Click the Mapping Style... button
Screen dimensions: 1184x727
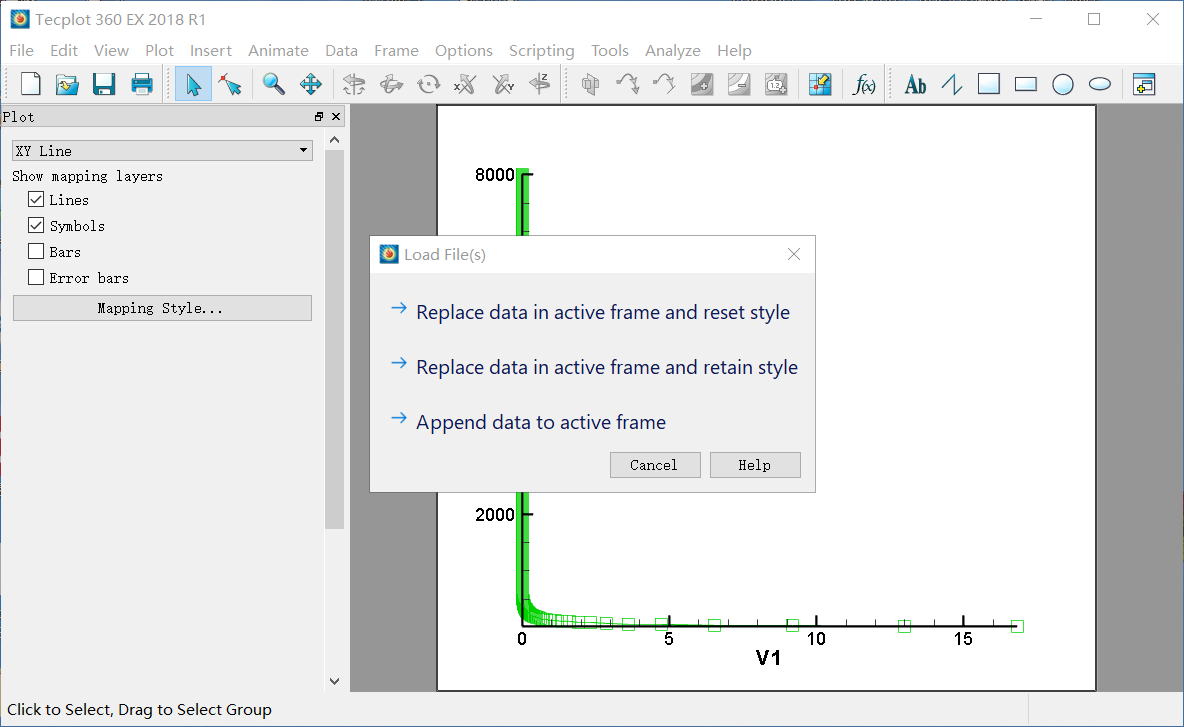[x=162, y=308]
